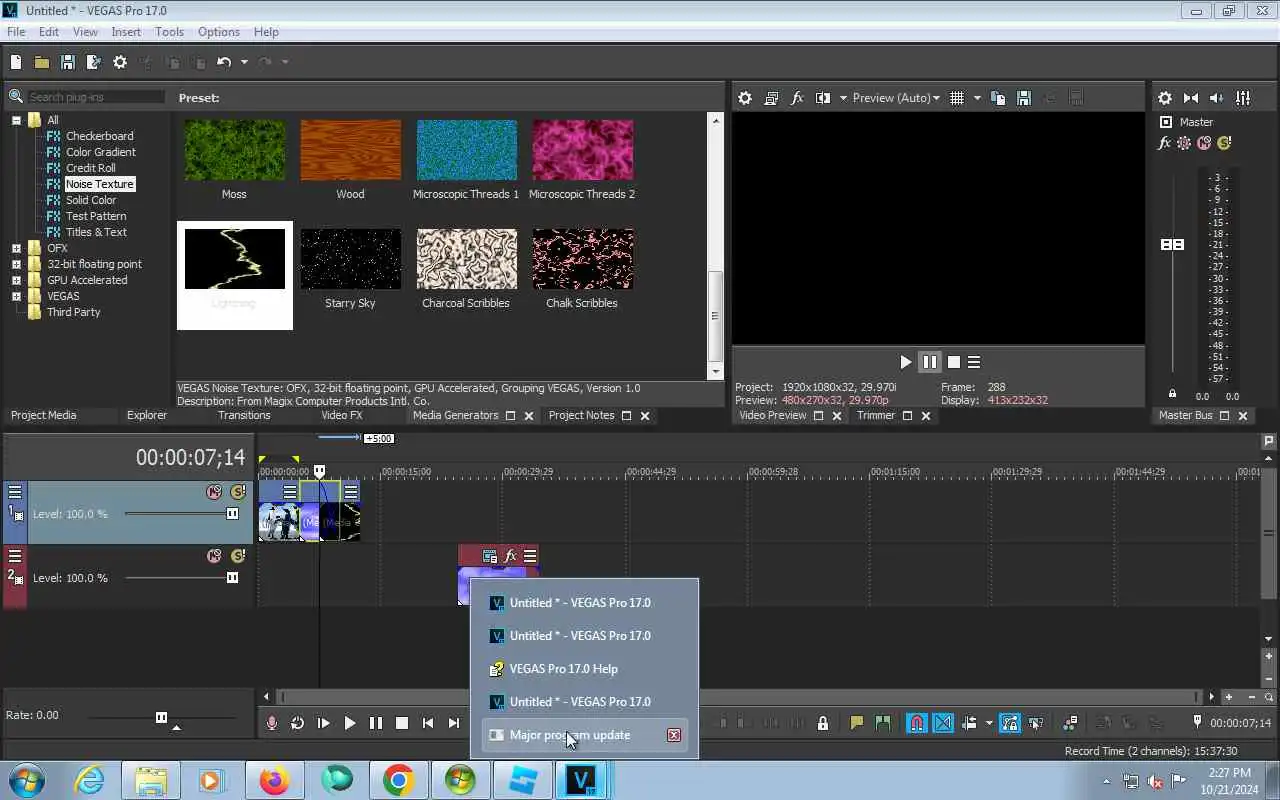Open the Insert menu
The height and width of the screenshot is (800, 1280).
point(126,32)
